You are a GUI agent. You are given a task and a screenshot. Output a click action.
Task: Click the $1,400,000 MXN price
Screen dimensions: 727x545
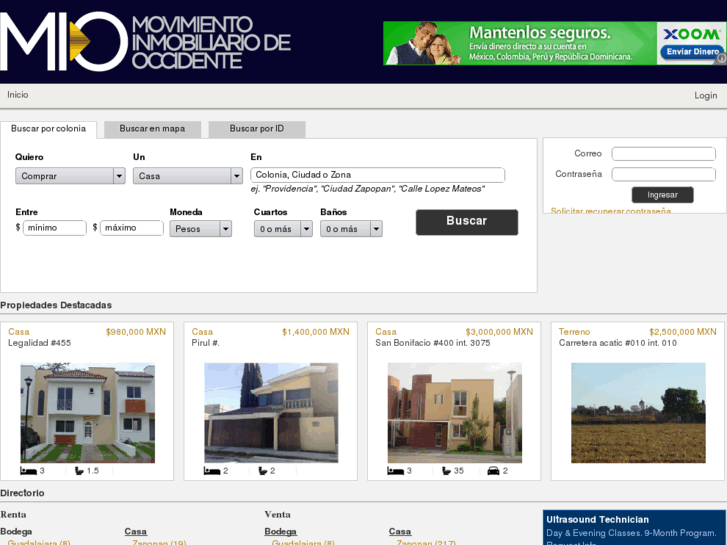pos(316,332)
